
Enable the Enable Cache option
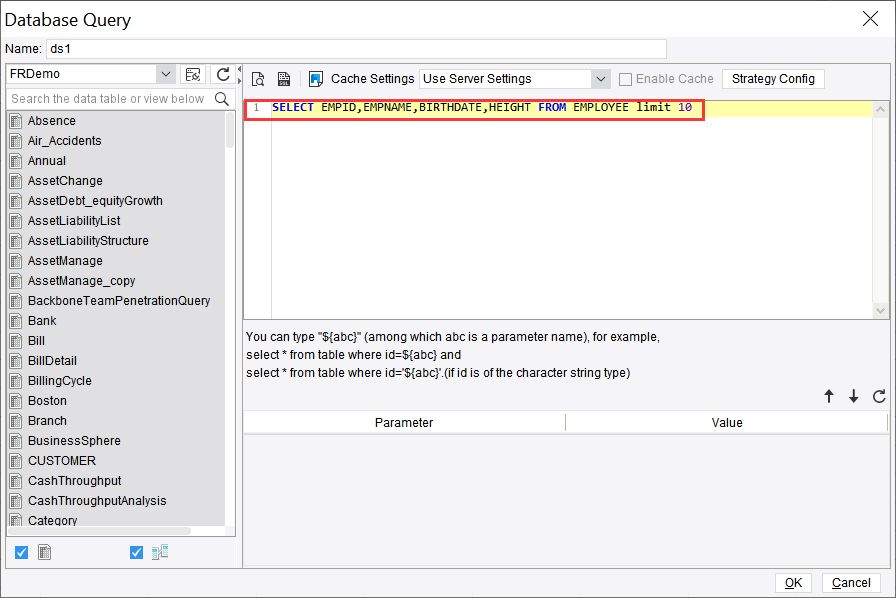coord(625,78)
